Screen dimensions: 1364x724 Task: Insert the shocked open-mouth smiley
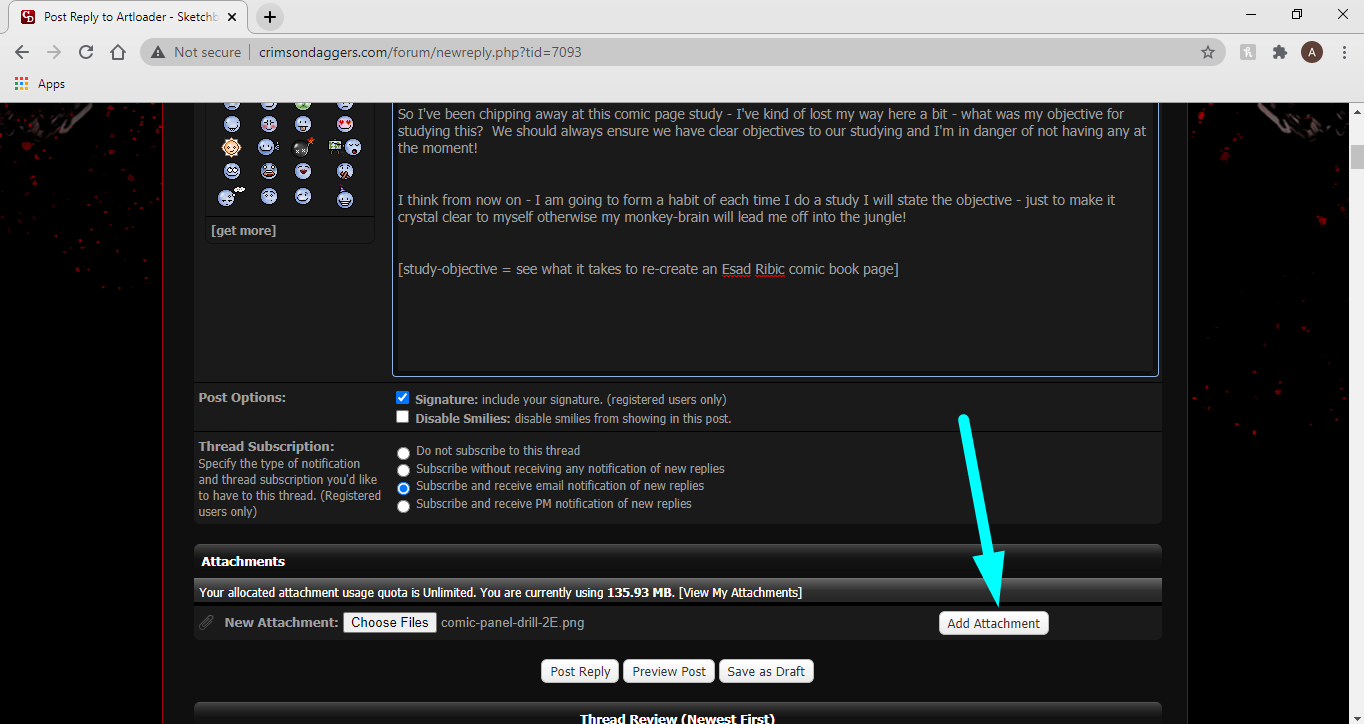pos(269,171)
